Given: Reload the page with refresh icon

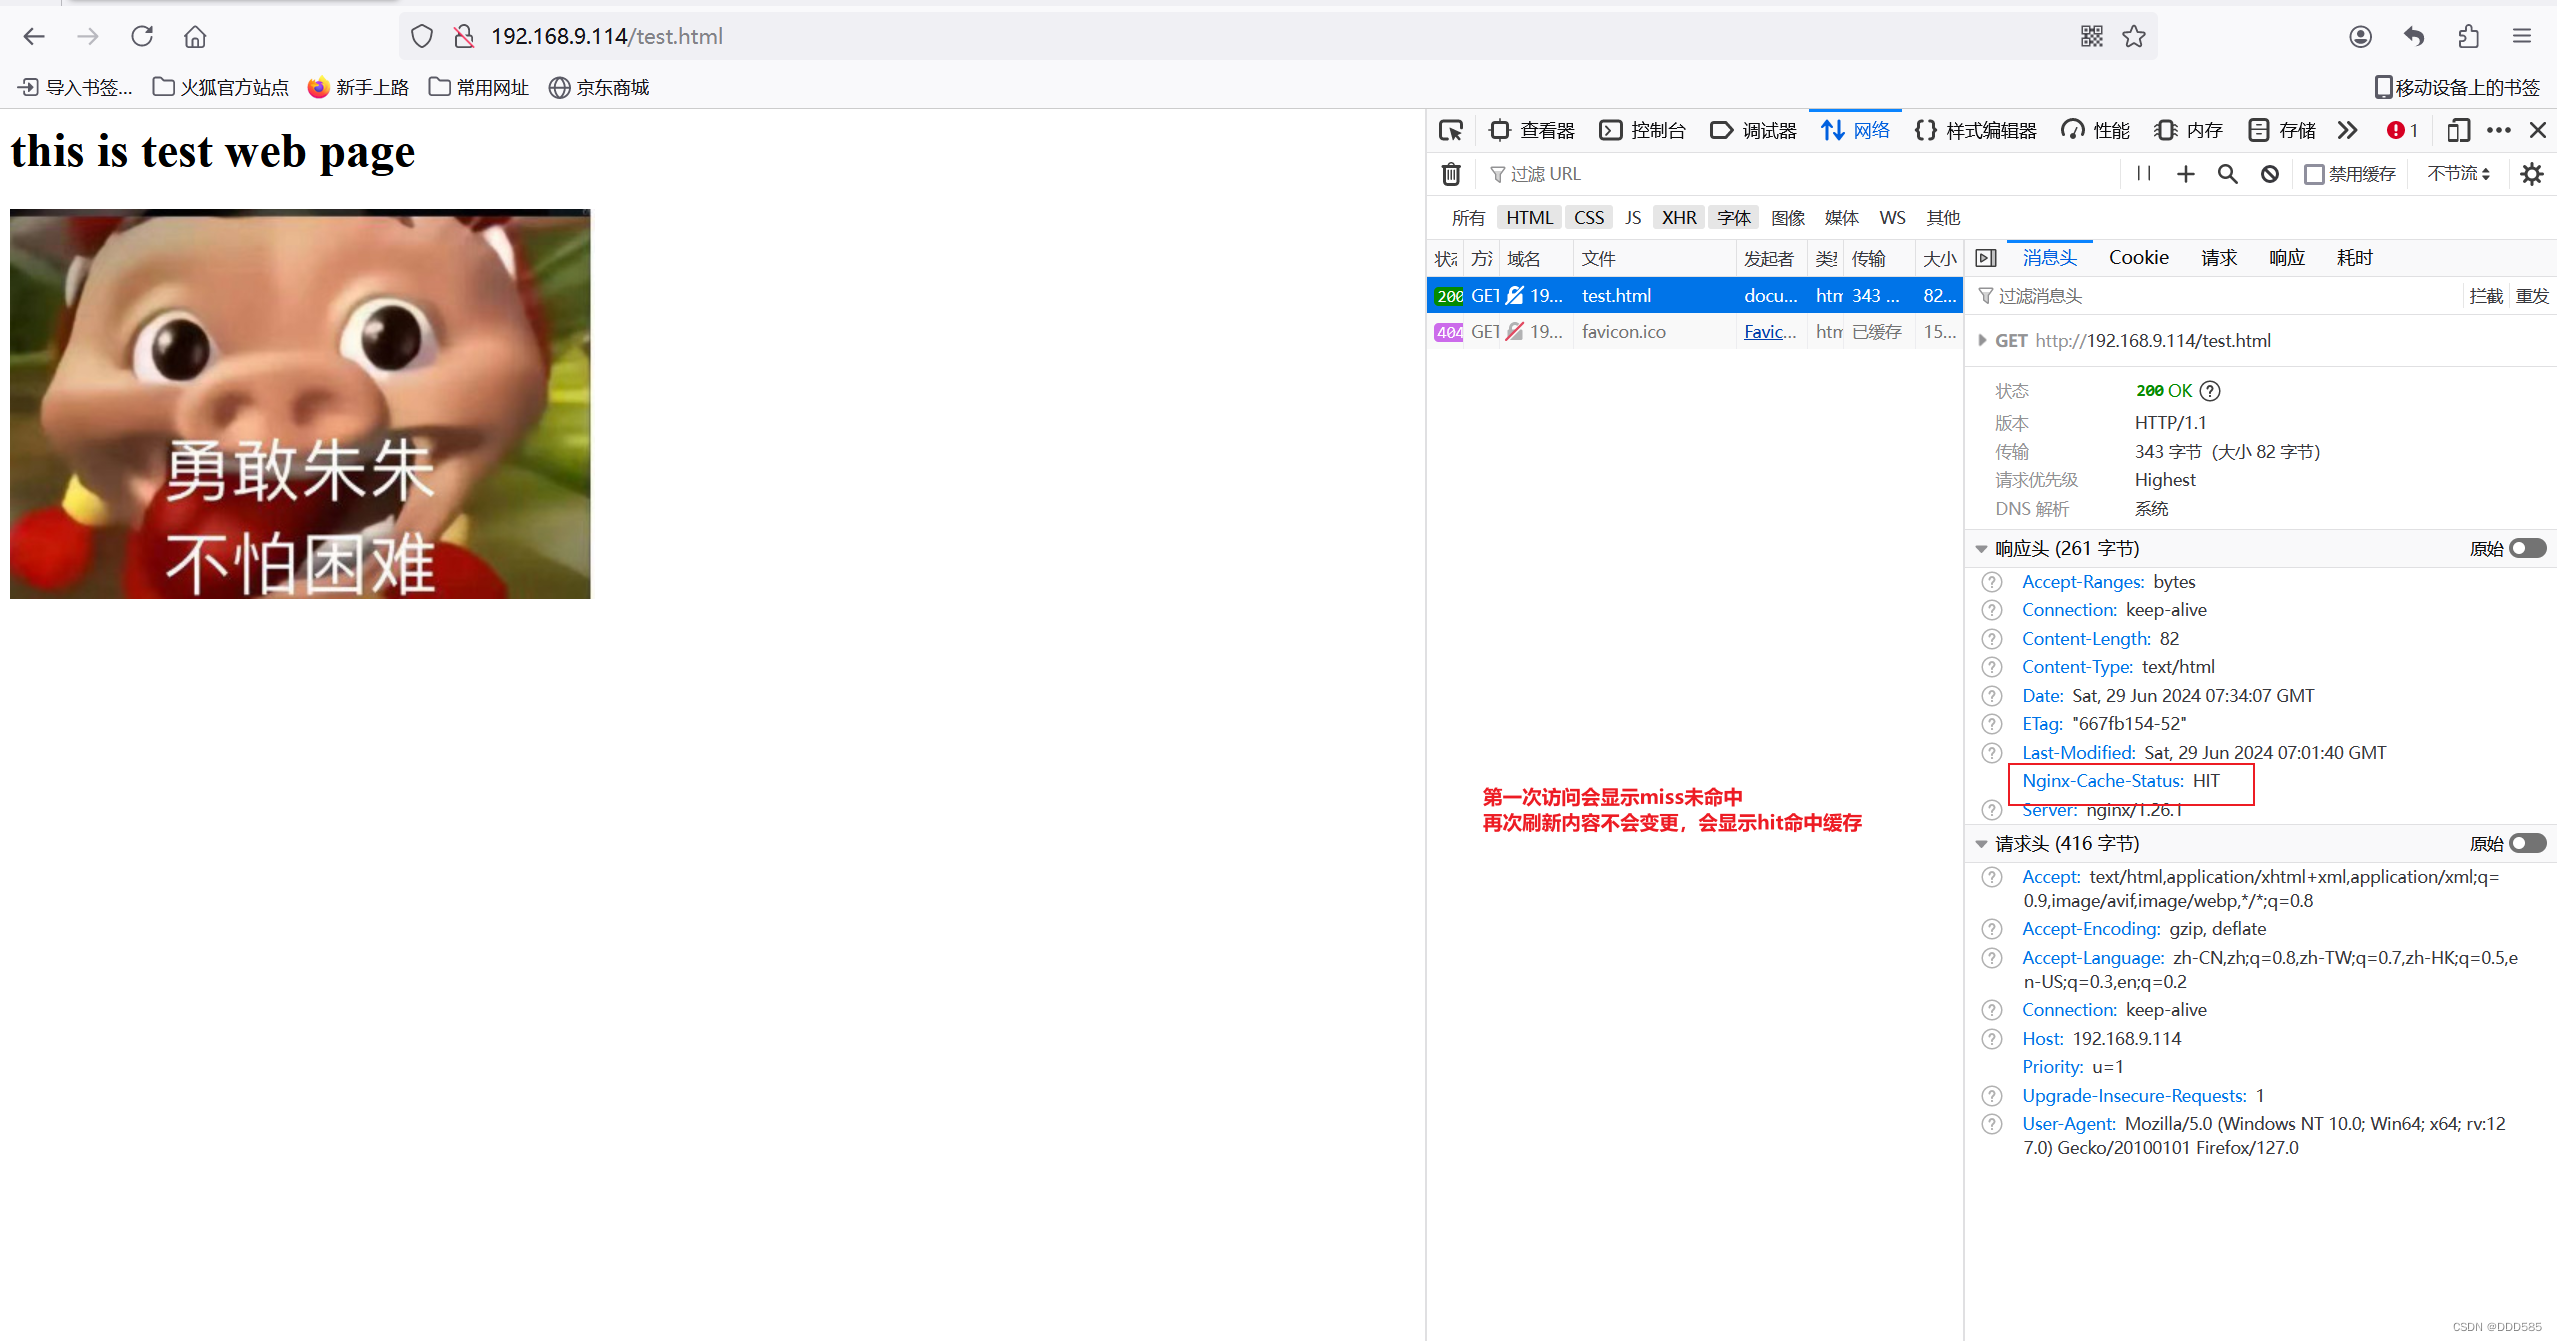Looking at the screenshot, I should pos(142,37).
